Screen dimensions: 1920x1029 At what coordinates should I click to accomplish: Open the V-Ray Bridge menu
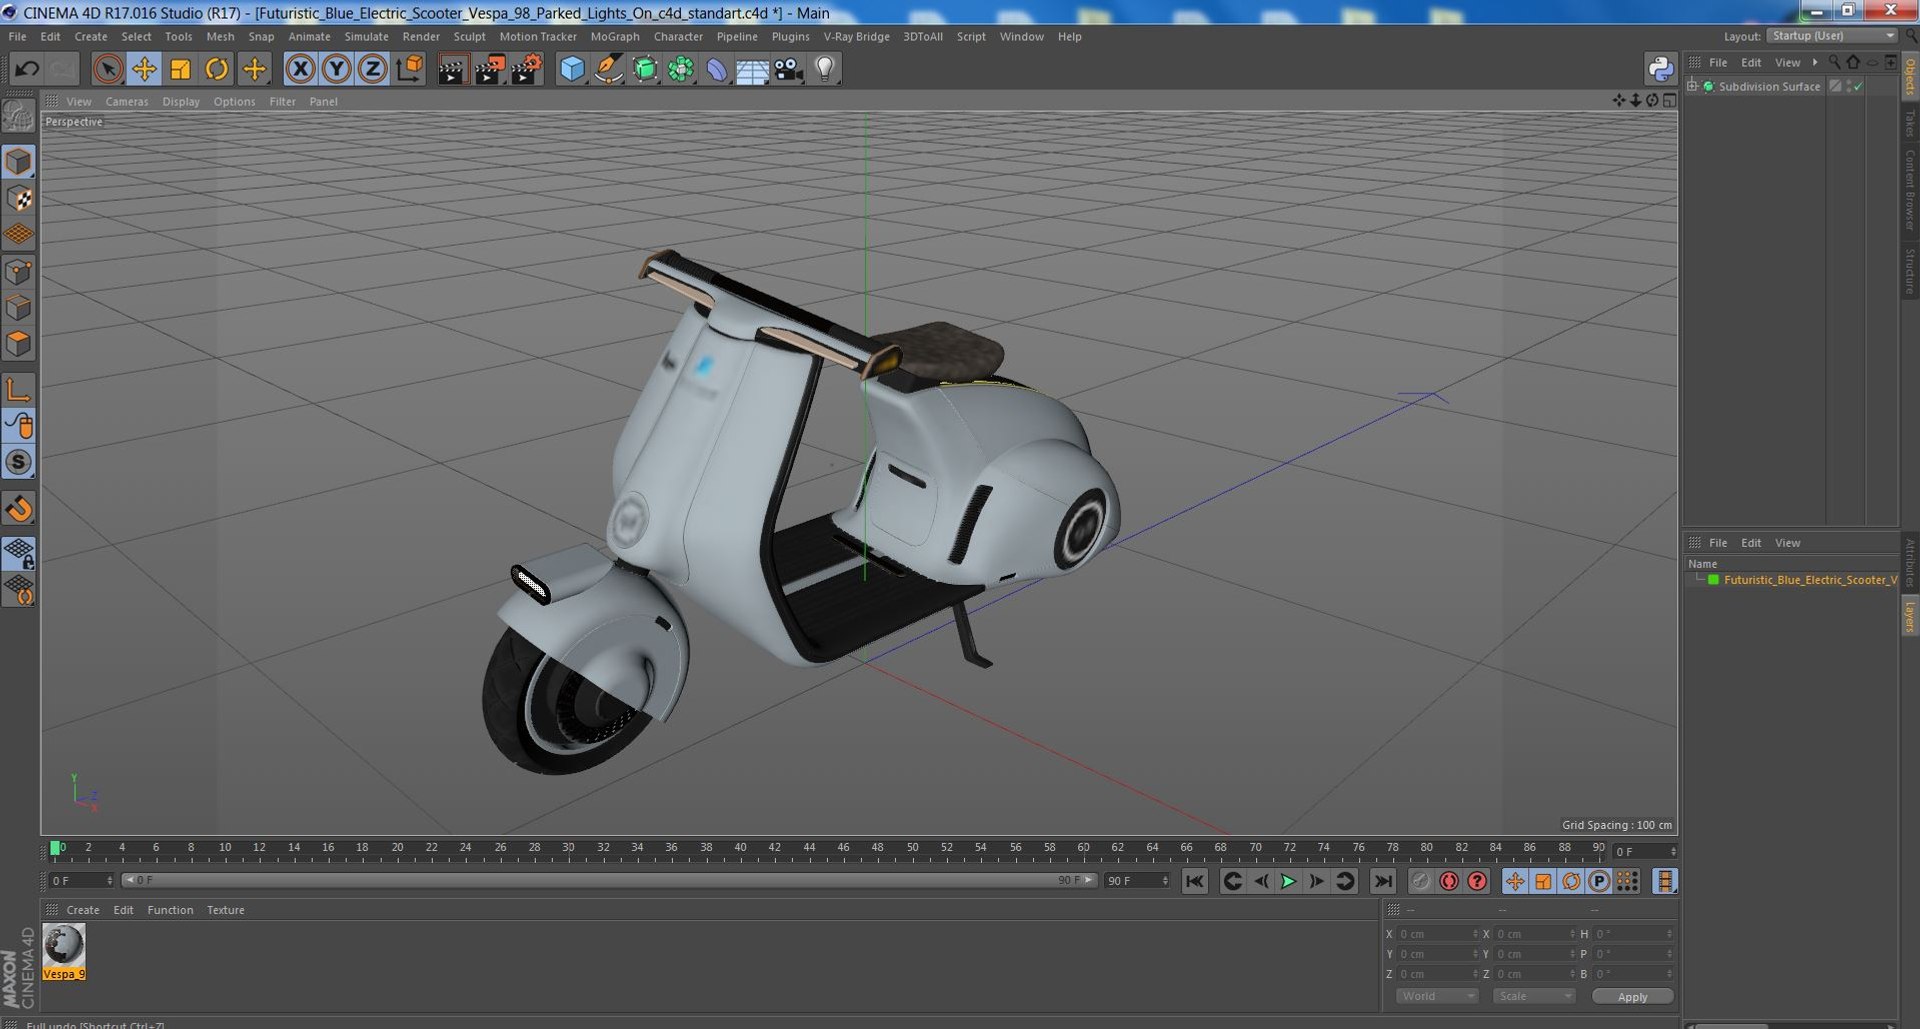point(856,37)
